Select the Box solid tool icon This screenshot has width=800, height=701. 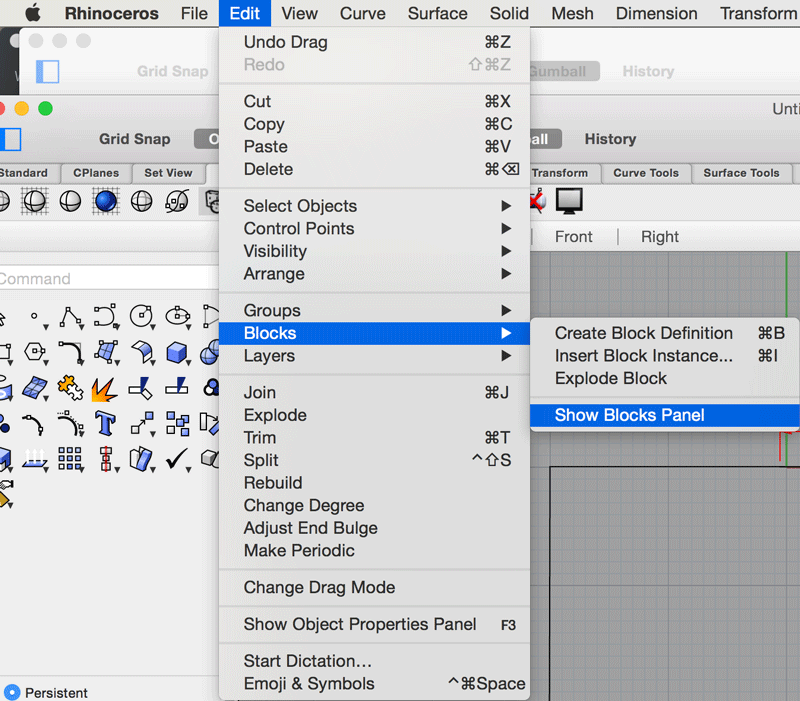pos(178,353)
